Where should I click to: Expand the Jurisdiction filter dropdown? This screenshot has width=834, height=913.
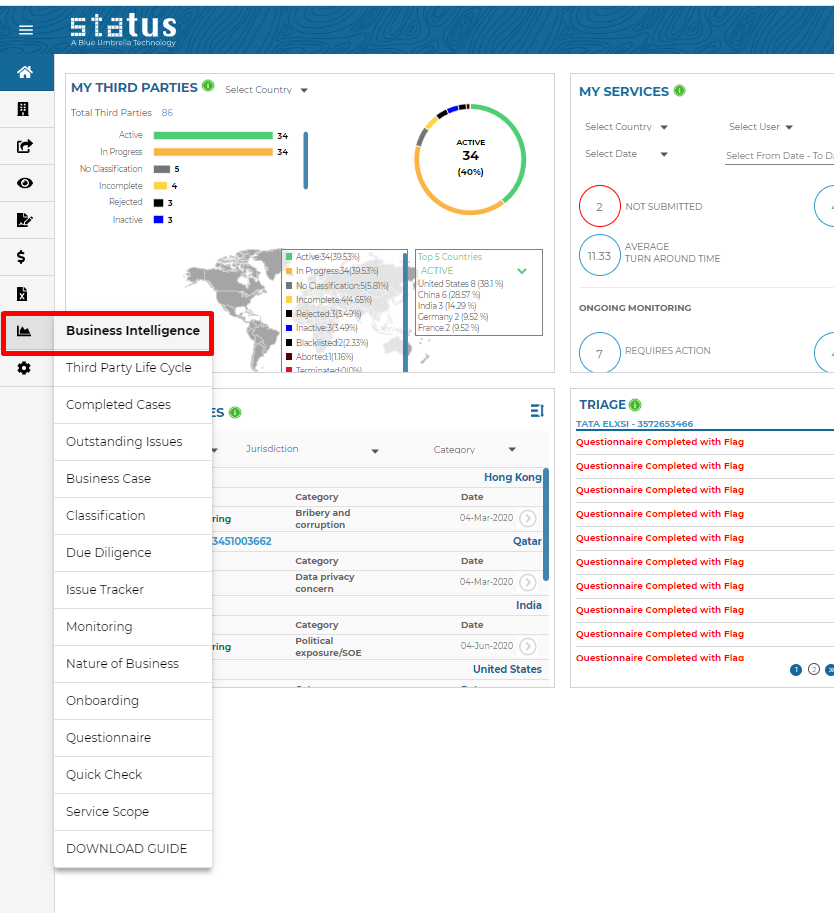(312, 450)
